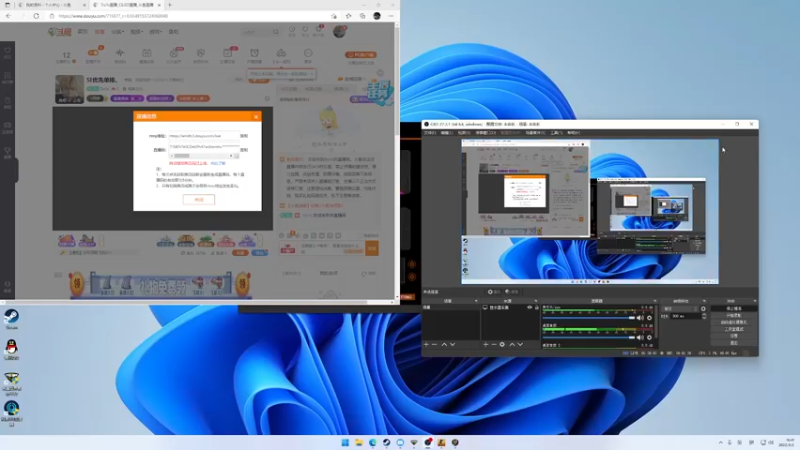The height and width of the screenshot is (450, 800).
Task: Move source up in OBS sources panel
Action: (x=512, y=344)
